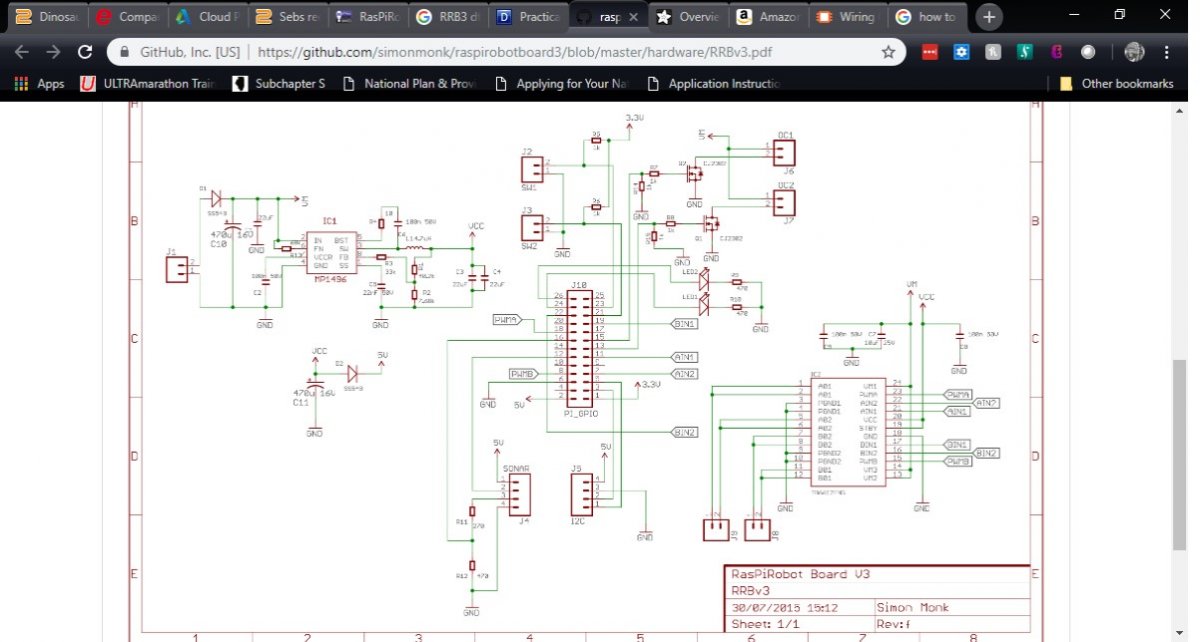Click the 'Sheet: 1/1' text
This screenshot has height=642, width=1200.
coord(764,624)
